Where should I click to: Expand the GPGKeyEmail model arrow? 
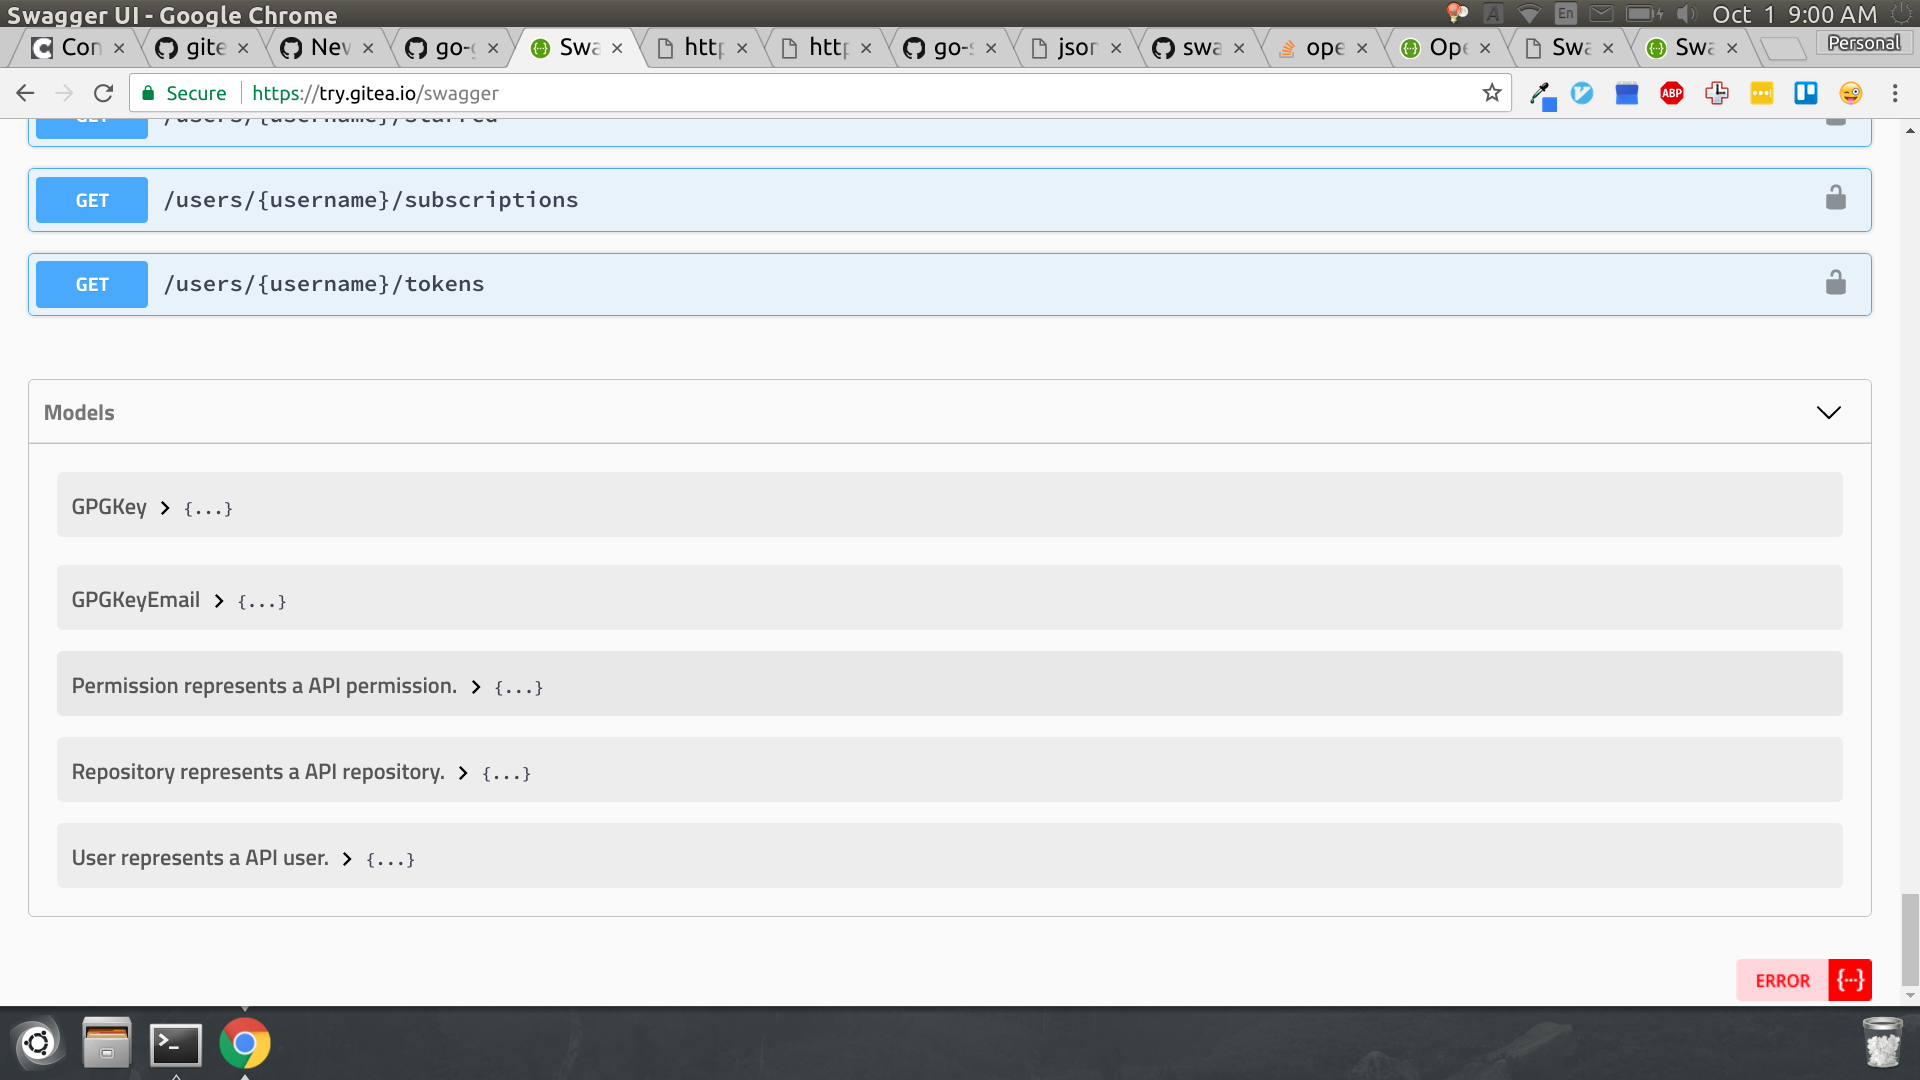219,601
